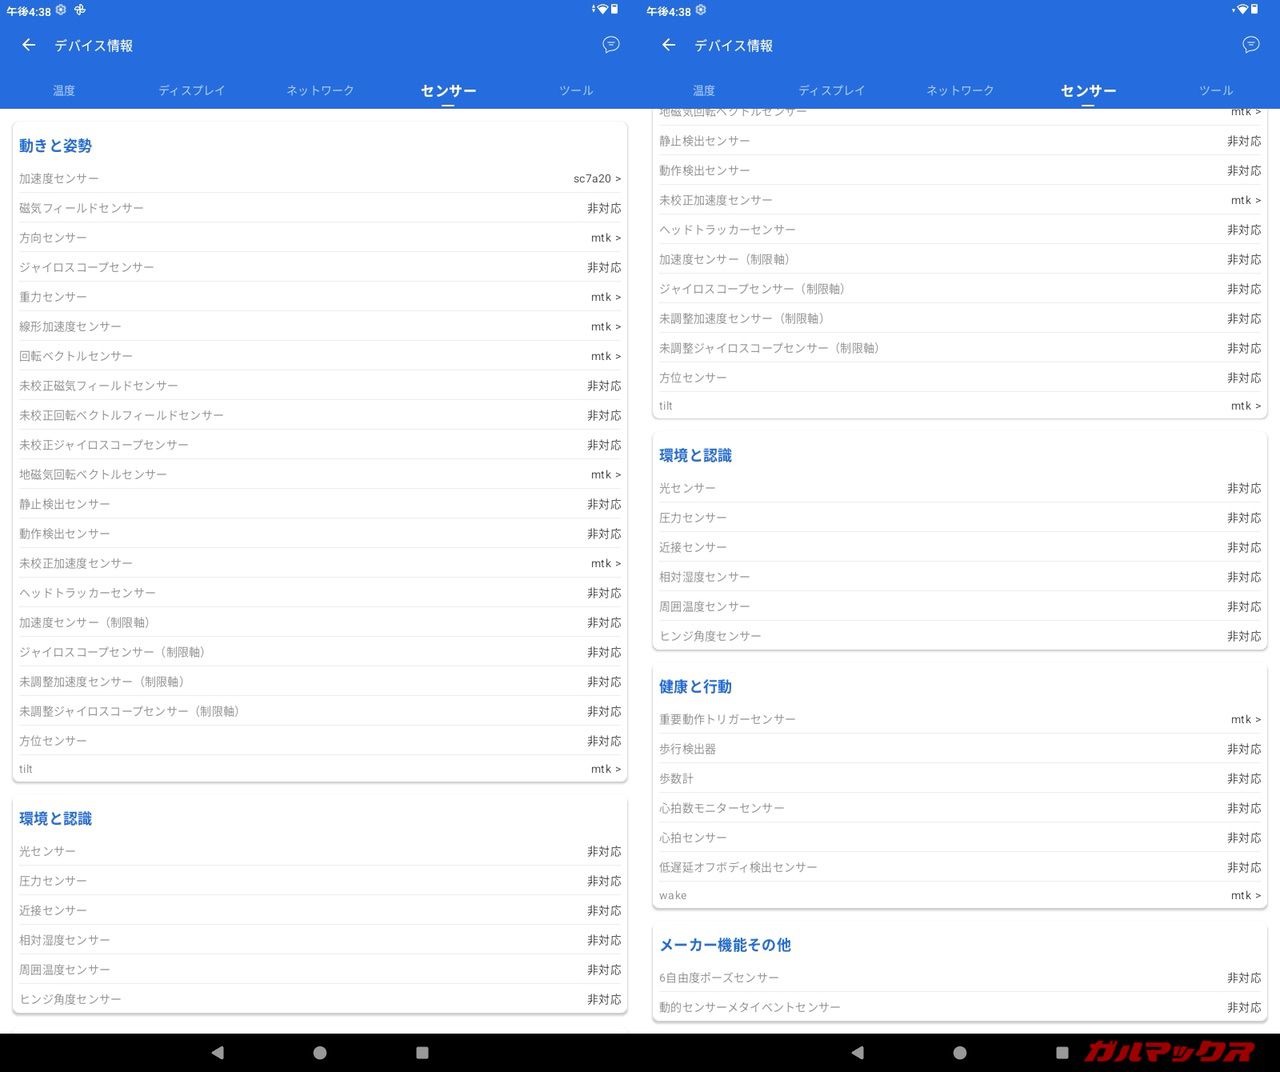Switch to the ディスプレイ tab on the right screen
Screen dimensions: 1280x1072
(x=831, y=91)
